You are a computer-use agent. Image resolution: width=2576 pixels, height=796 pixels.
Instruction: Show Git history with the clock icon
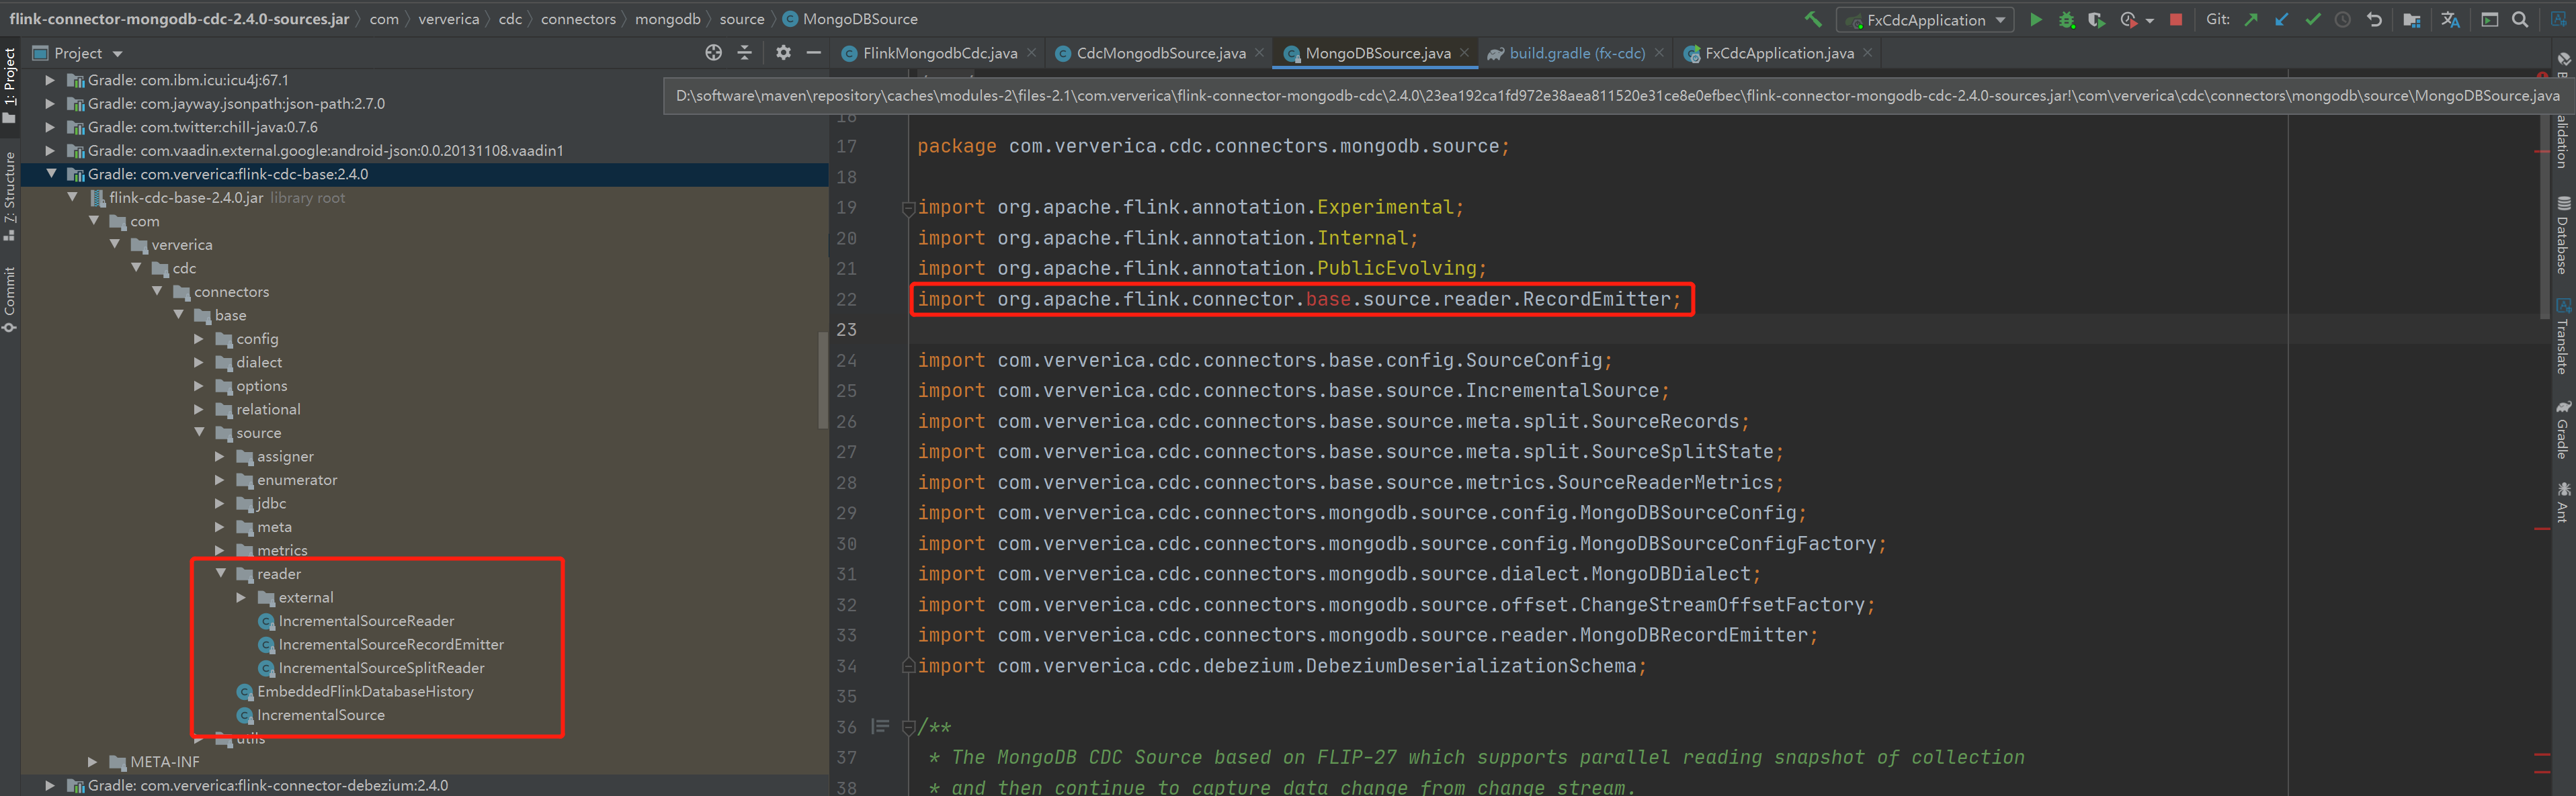(x=2342, y=19)
